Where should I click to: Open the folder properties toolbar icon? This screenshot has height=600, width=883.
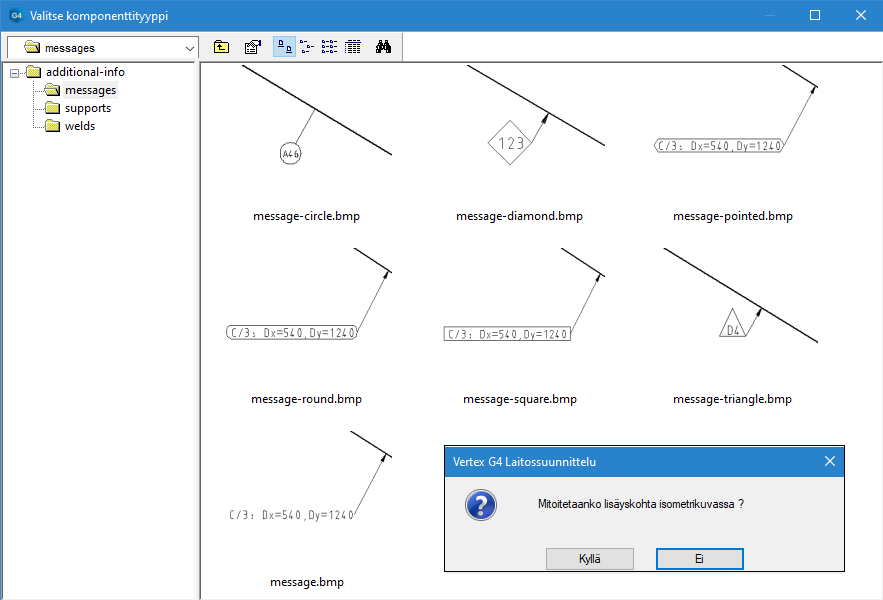253,47
